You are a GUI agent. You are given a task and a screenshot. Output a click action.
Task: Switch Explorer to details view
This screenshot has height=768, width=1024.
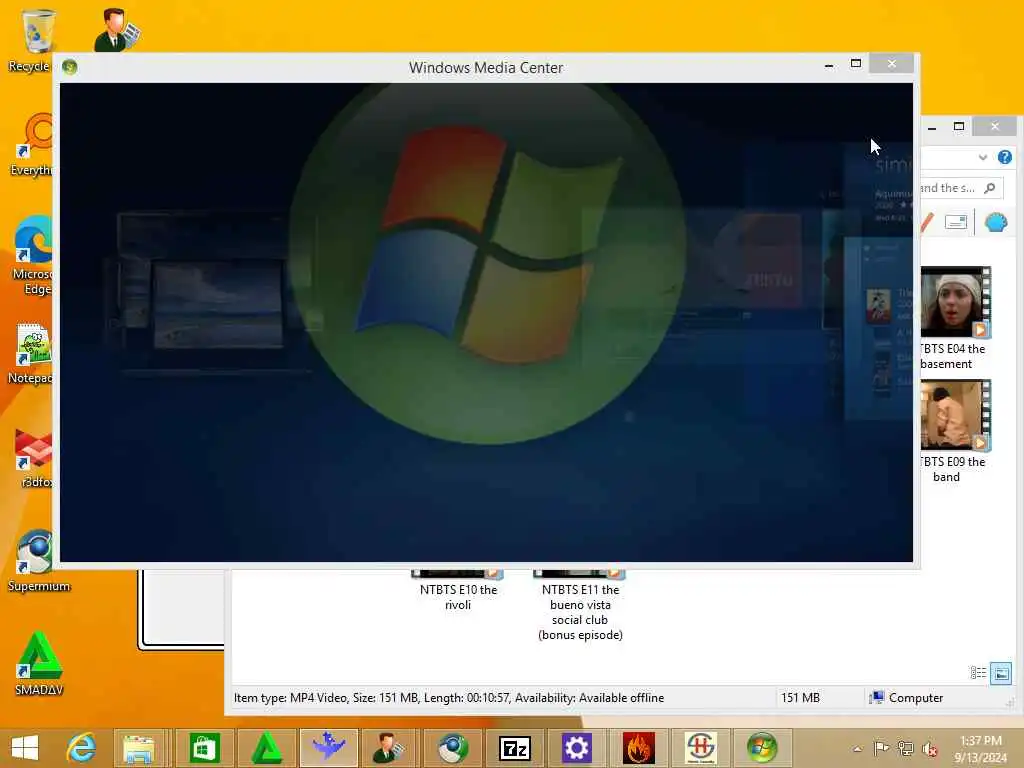coord(978,673)
